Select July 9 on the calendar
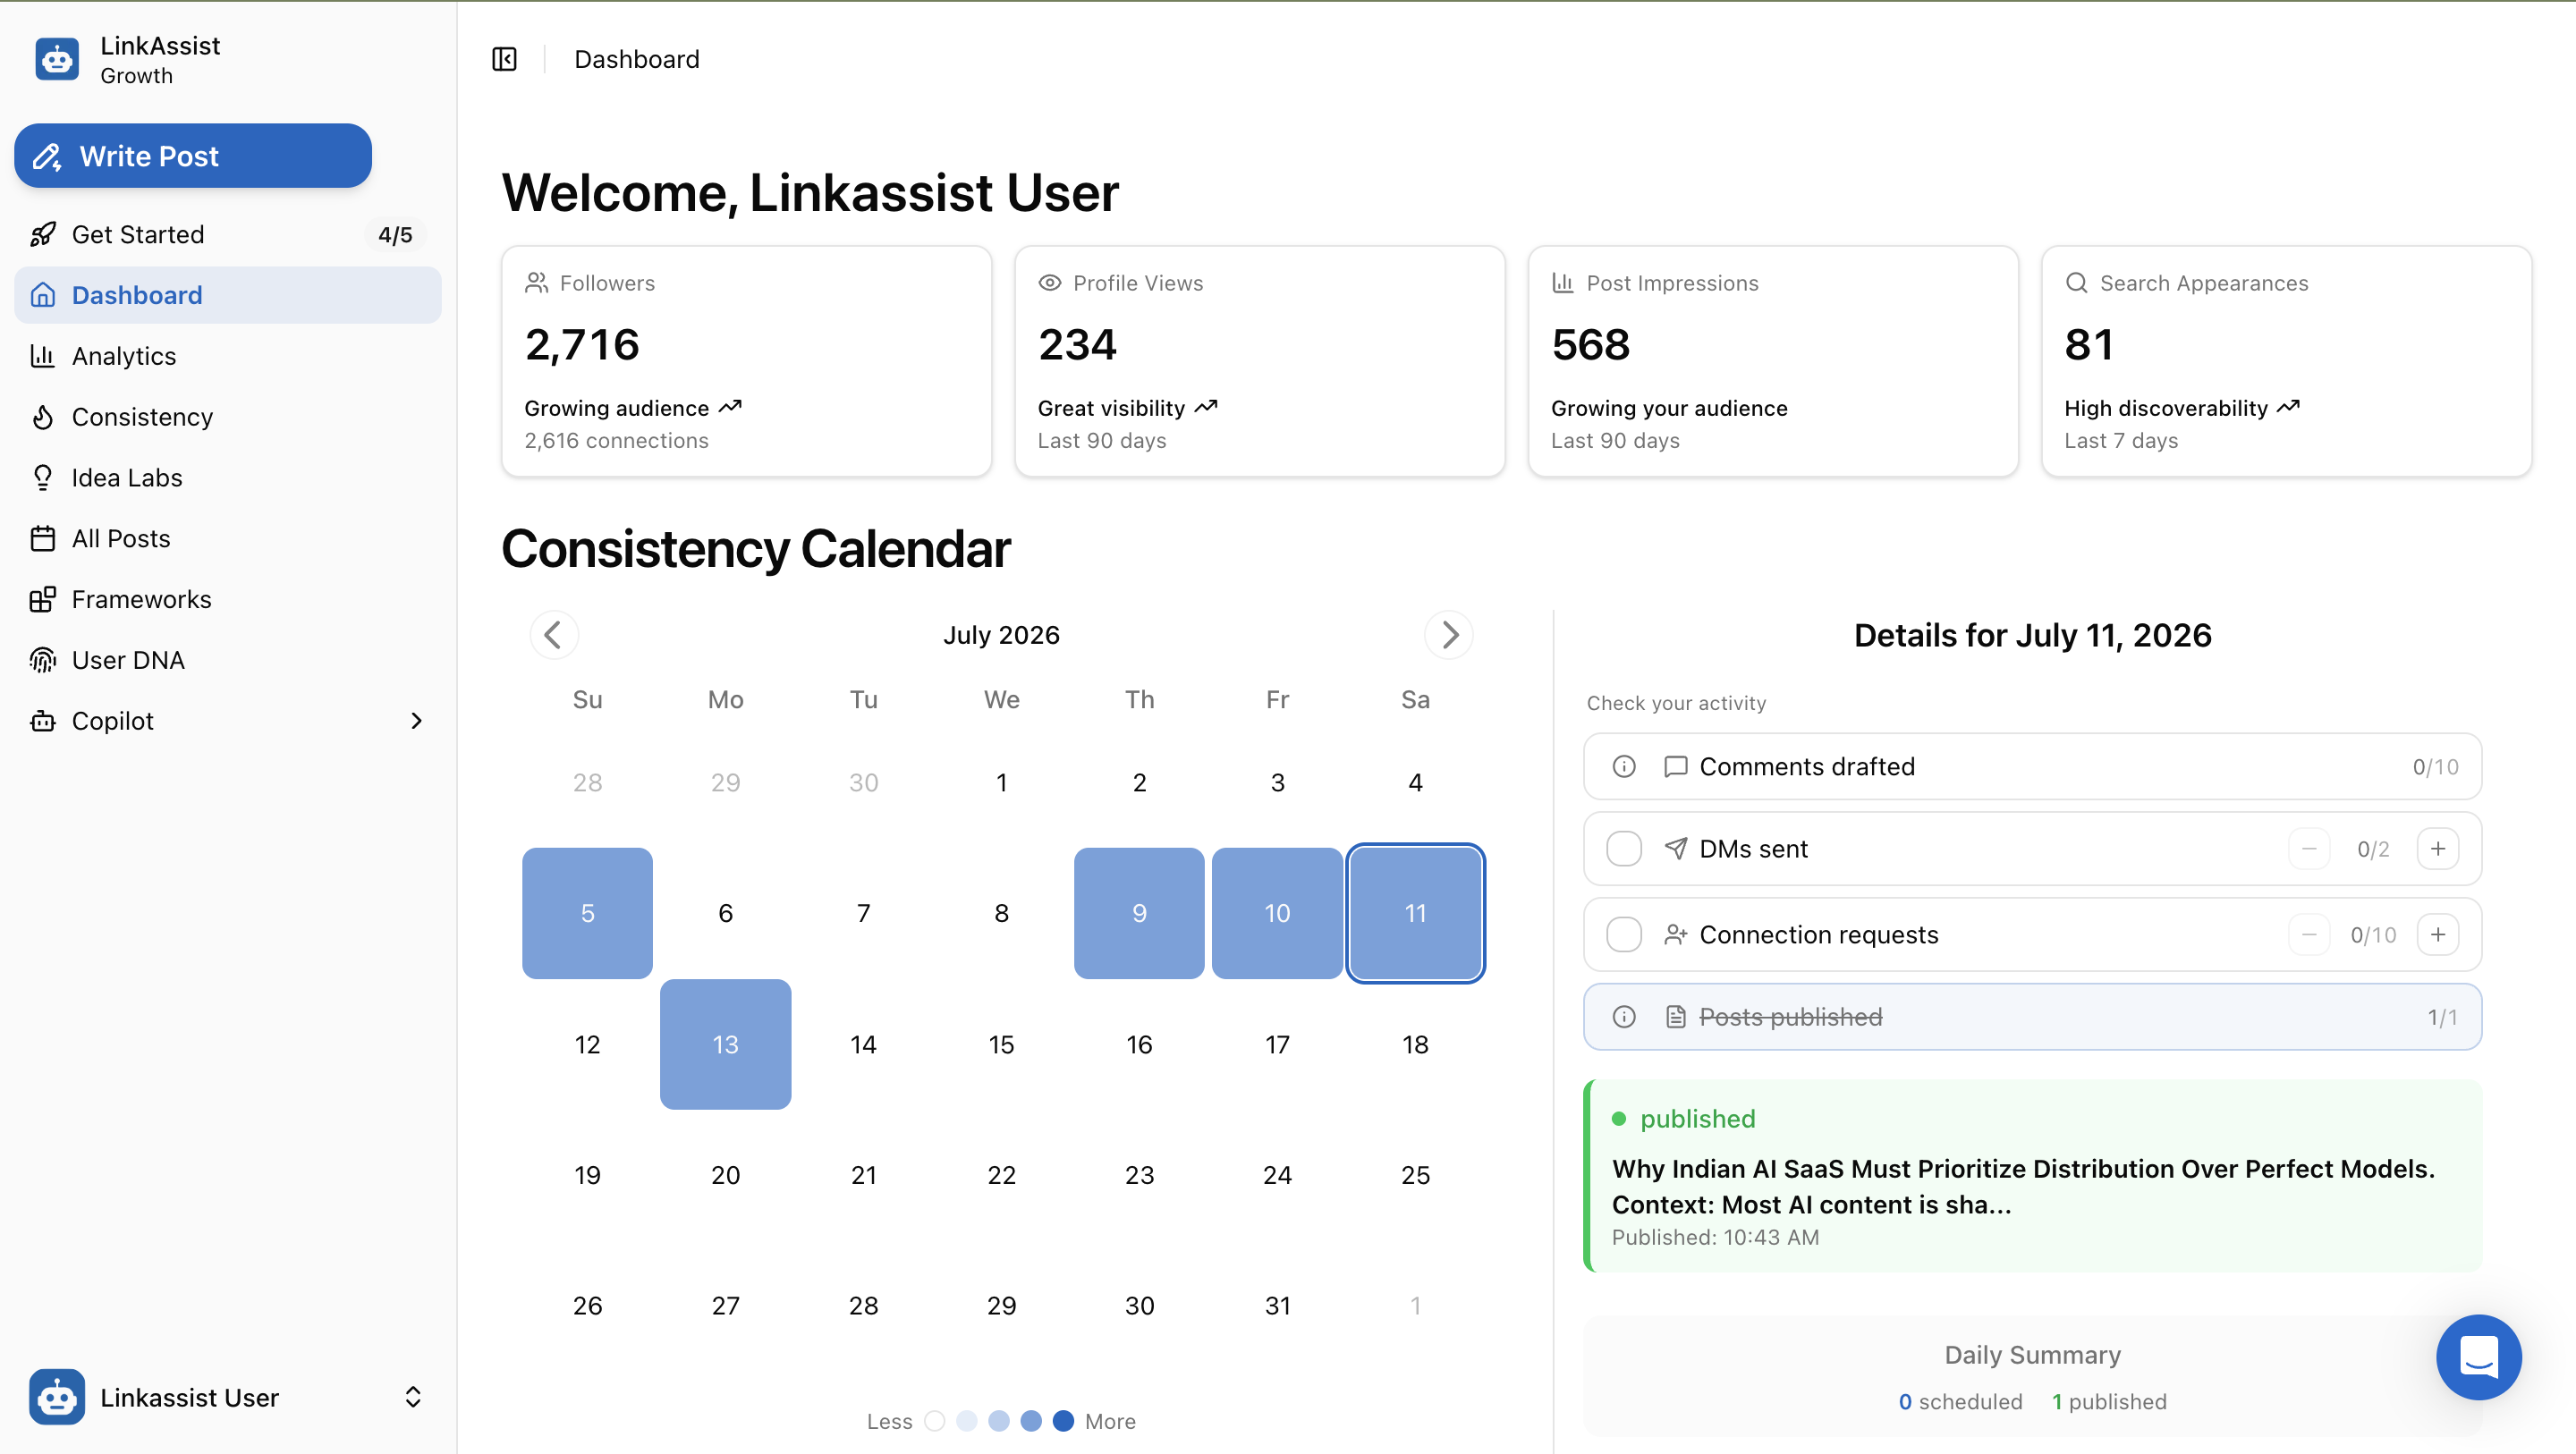Viewport: 2576px width, 1454px height. 1139,913
